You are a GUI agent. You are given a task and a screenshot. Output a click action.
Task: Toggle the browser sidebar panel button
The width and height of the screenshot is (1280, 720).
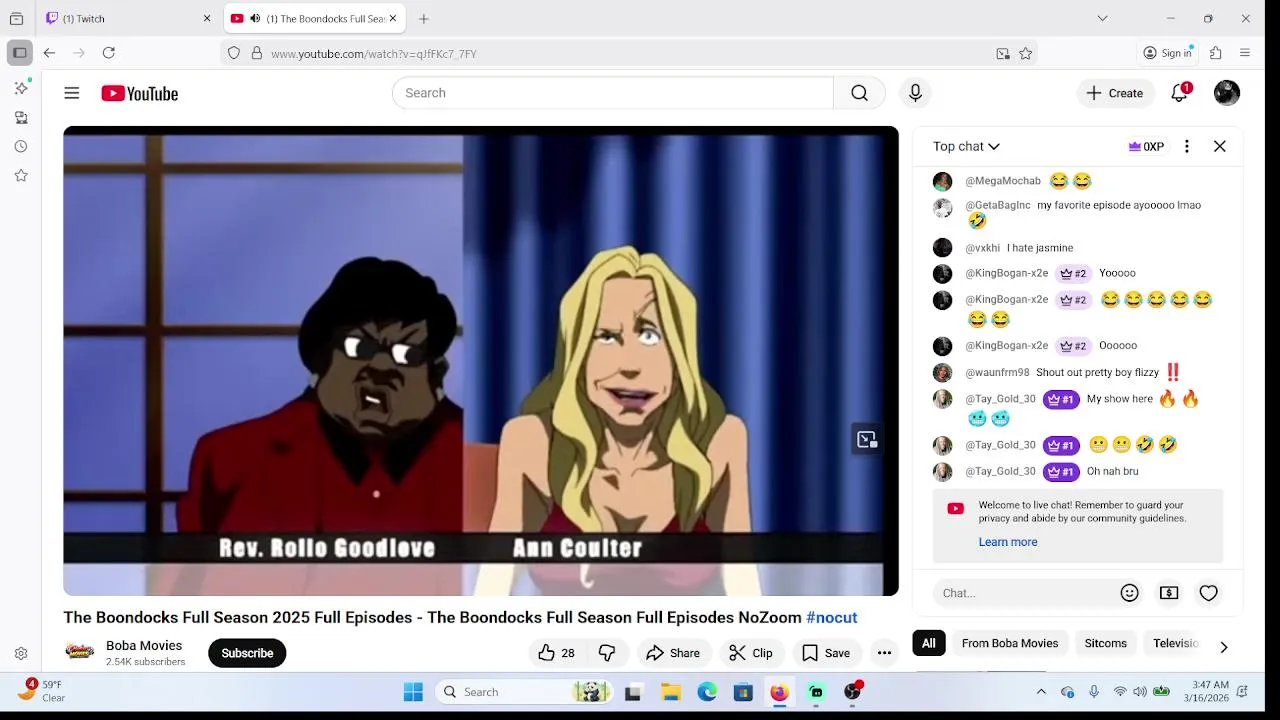pos(19,53)
